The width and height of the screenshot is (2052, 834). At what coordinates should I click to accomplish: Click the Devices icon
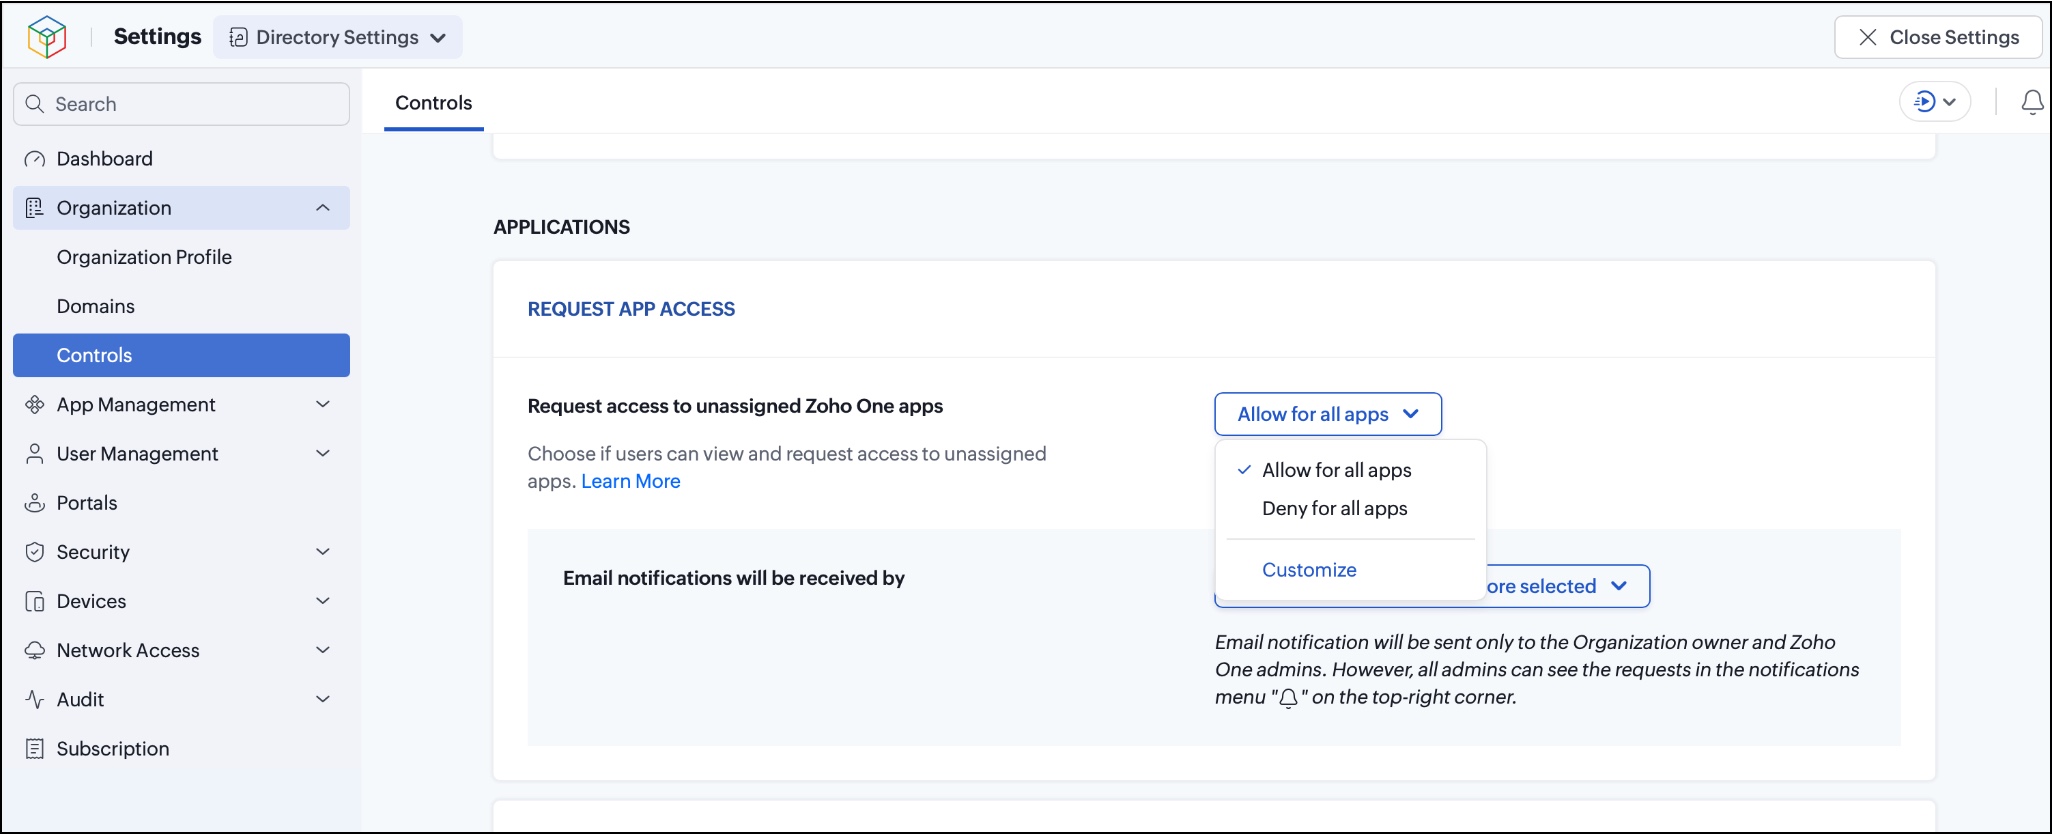35,601
